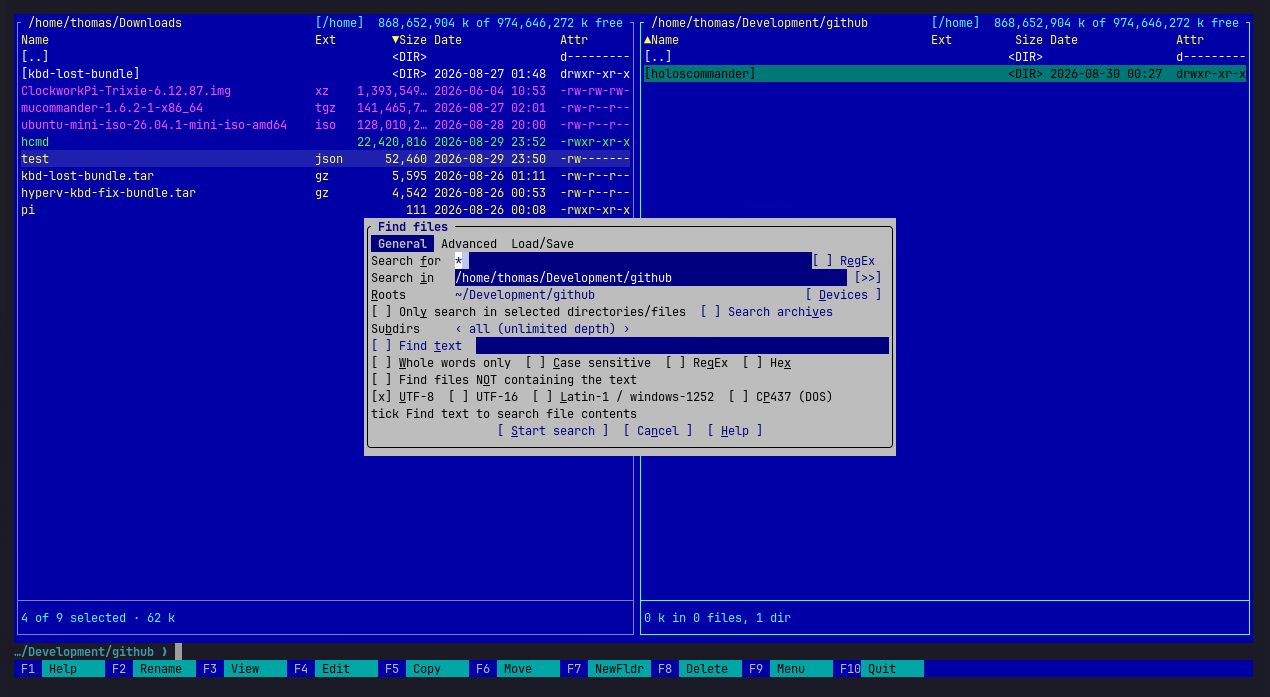This screenshot has width=1270, height=697.
Task: Go to parent [..] in right panel
Action: (x=945, y=57)
